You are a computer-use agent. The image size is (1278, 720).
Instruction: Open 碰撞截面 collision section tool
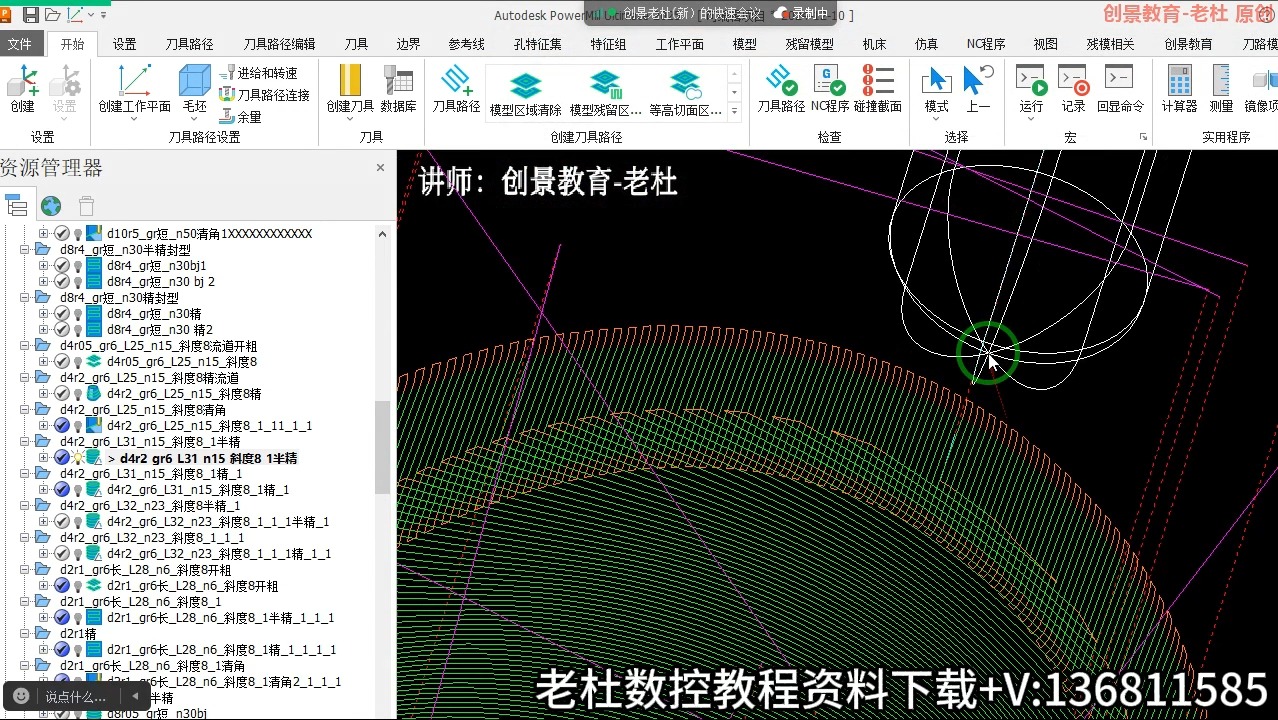point(878,88)
